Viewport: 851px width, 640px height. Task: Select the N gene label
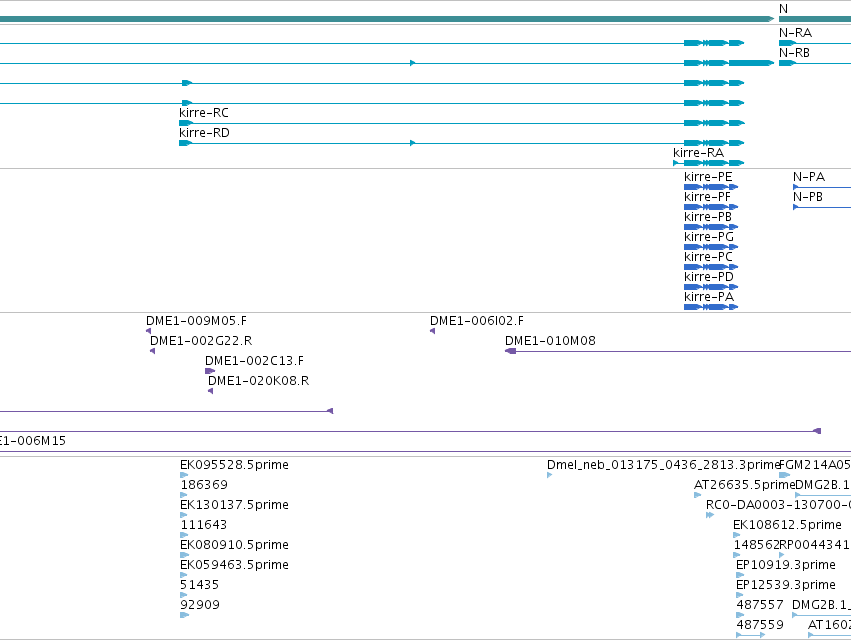783,9
